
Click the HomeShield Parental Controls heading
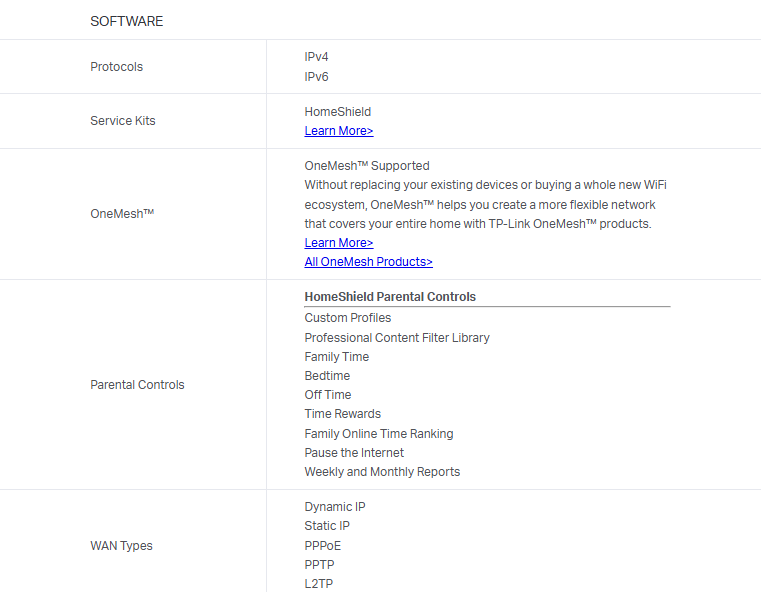390,297
